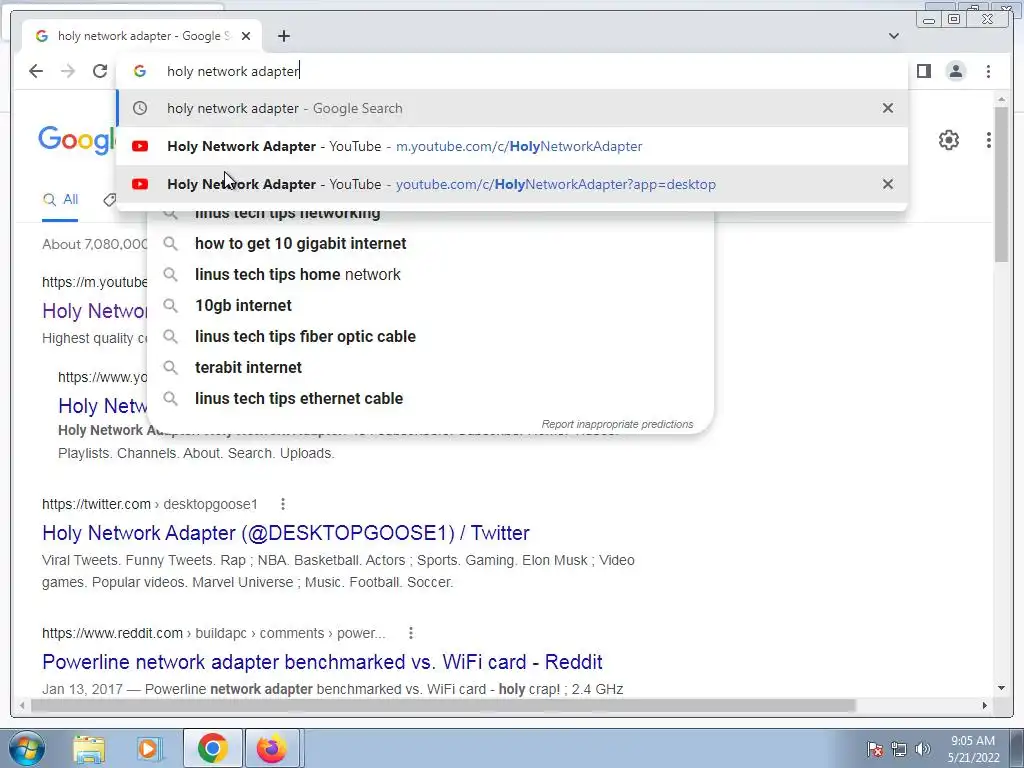Toggle the Chrome side panel
This screenshot has height=768, width=1024.
[x=923, y=71]
